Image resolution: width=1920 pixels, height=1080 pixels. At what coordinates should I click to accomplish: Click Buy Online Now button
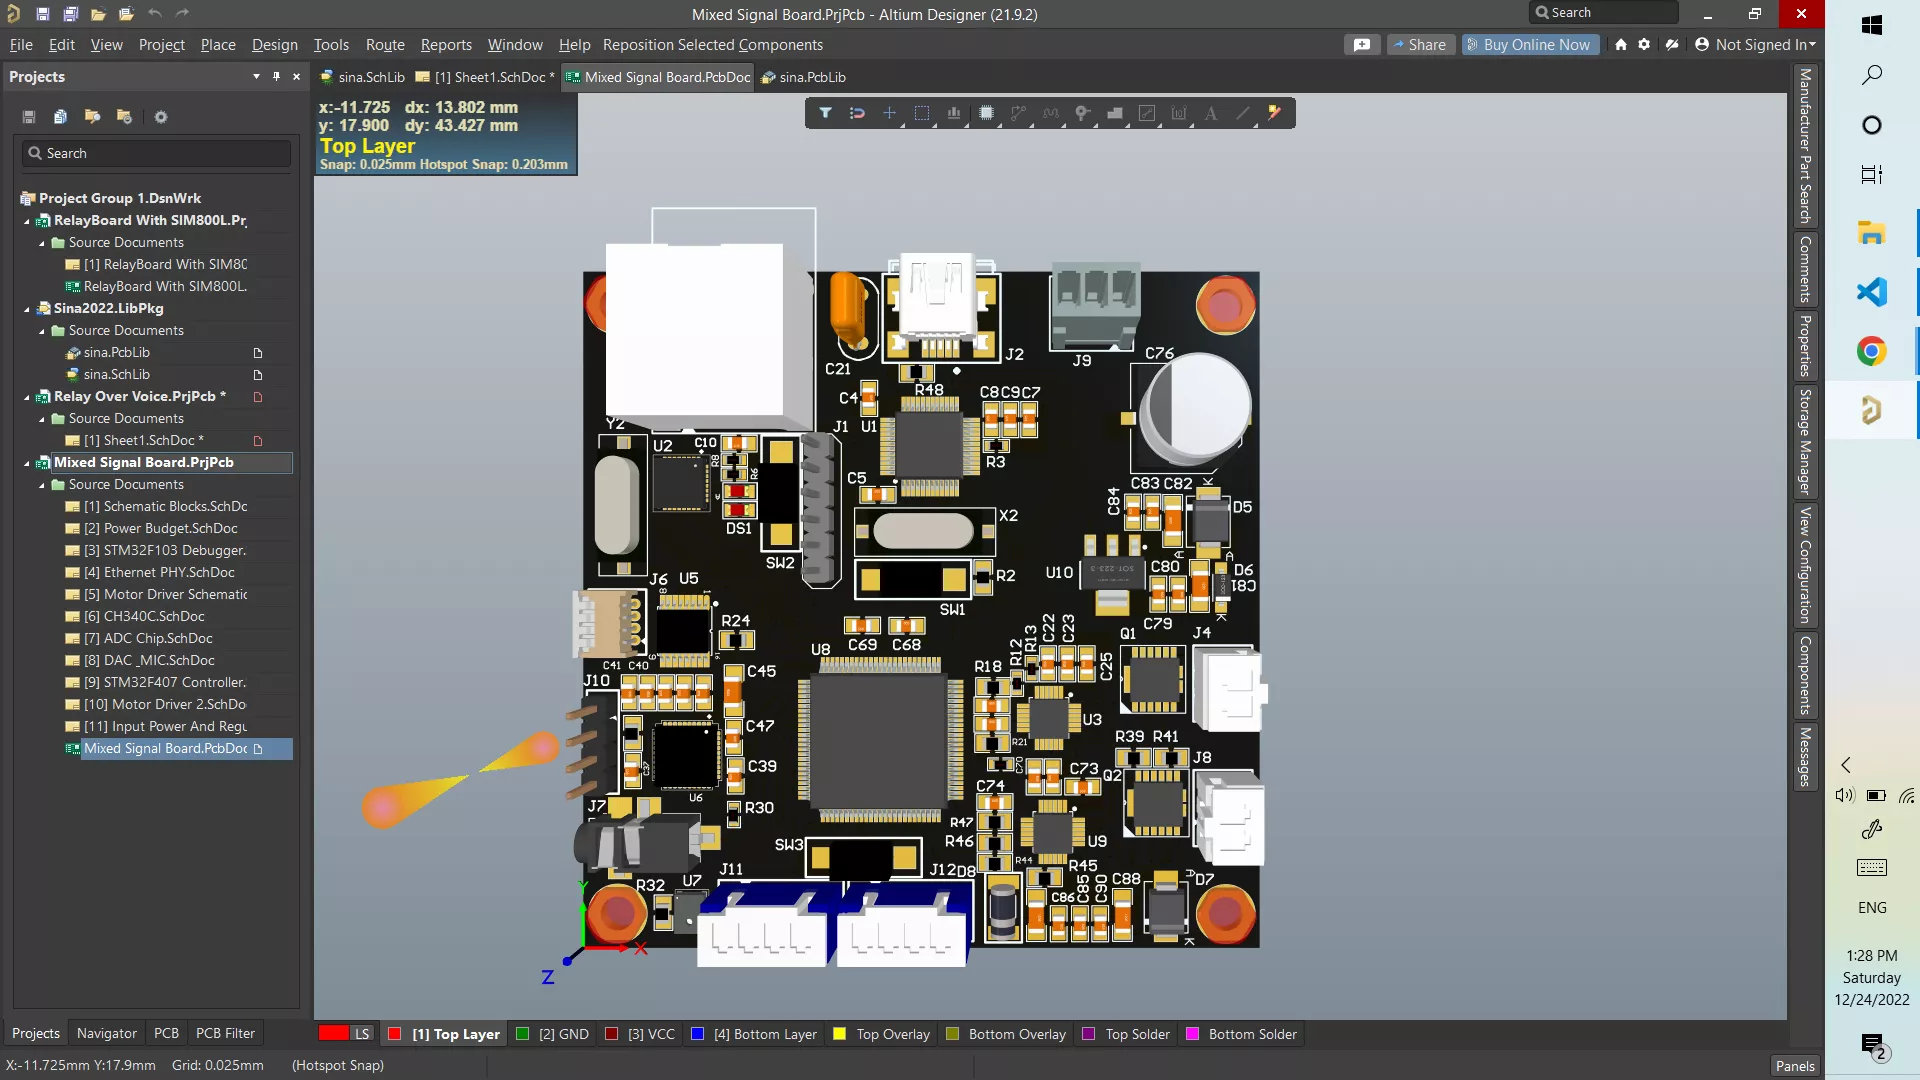(1530, 45)
